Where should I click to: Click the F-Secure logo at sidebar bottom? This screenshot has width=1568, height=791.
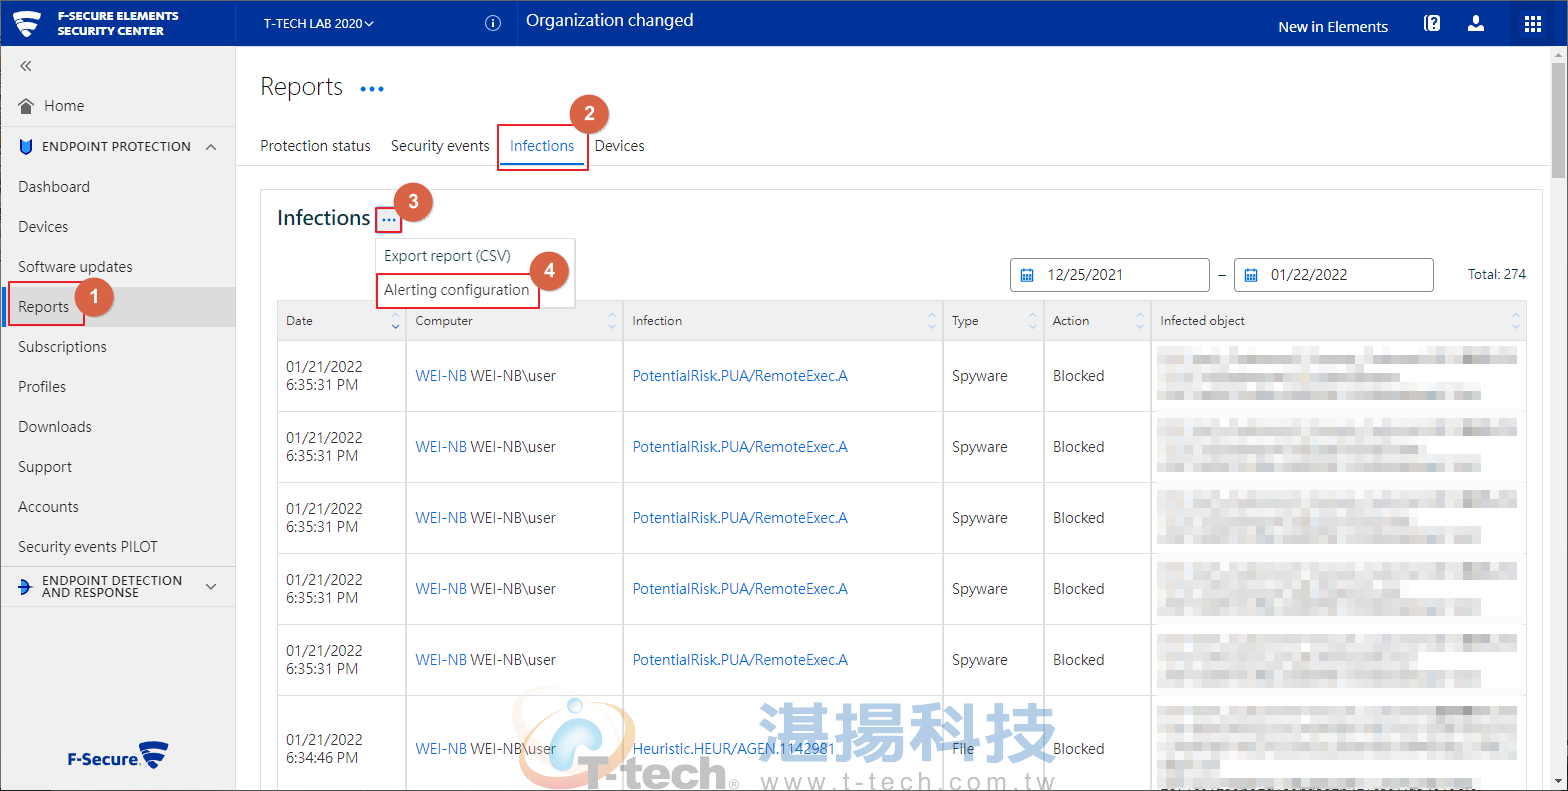click(x=118, y=756)
